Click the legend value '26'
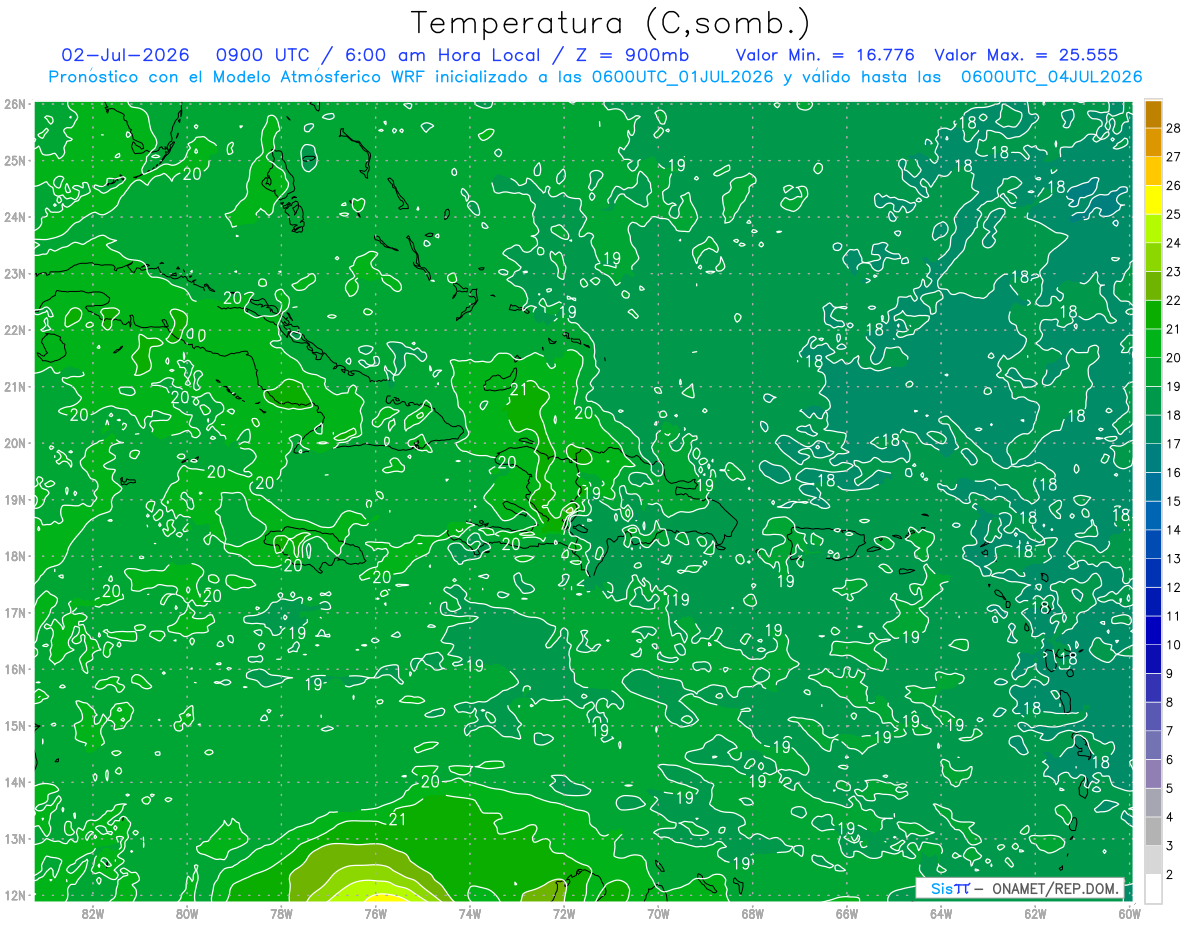This screenshot has width=1200, height=927. pyautogui.click(x=1173, y=185)
